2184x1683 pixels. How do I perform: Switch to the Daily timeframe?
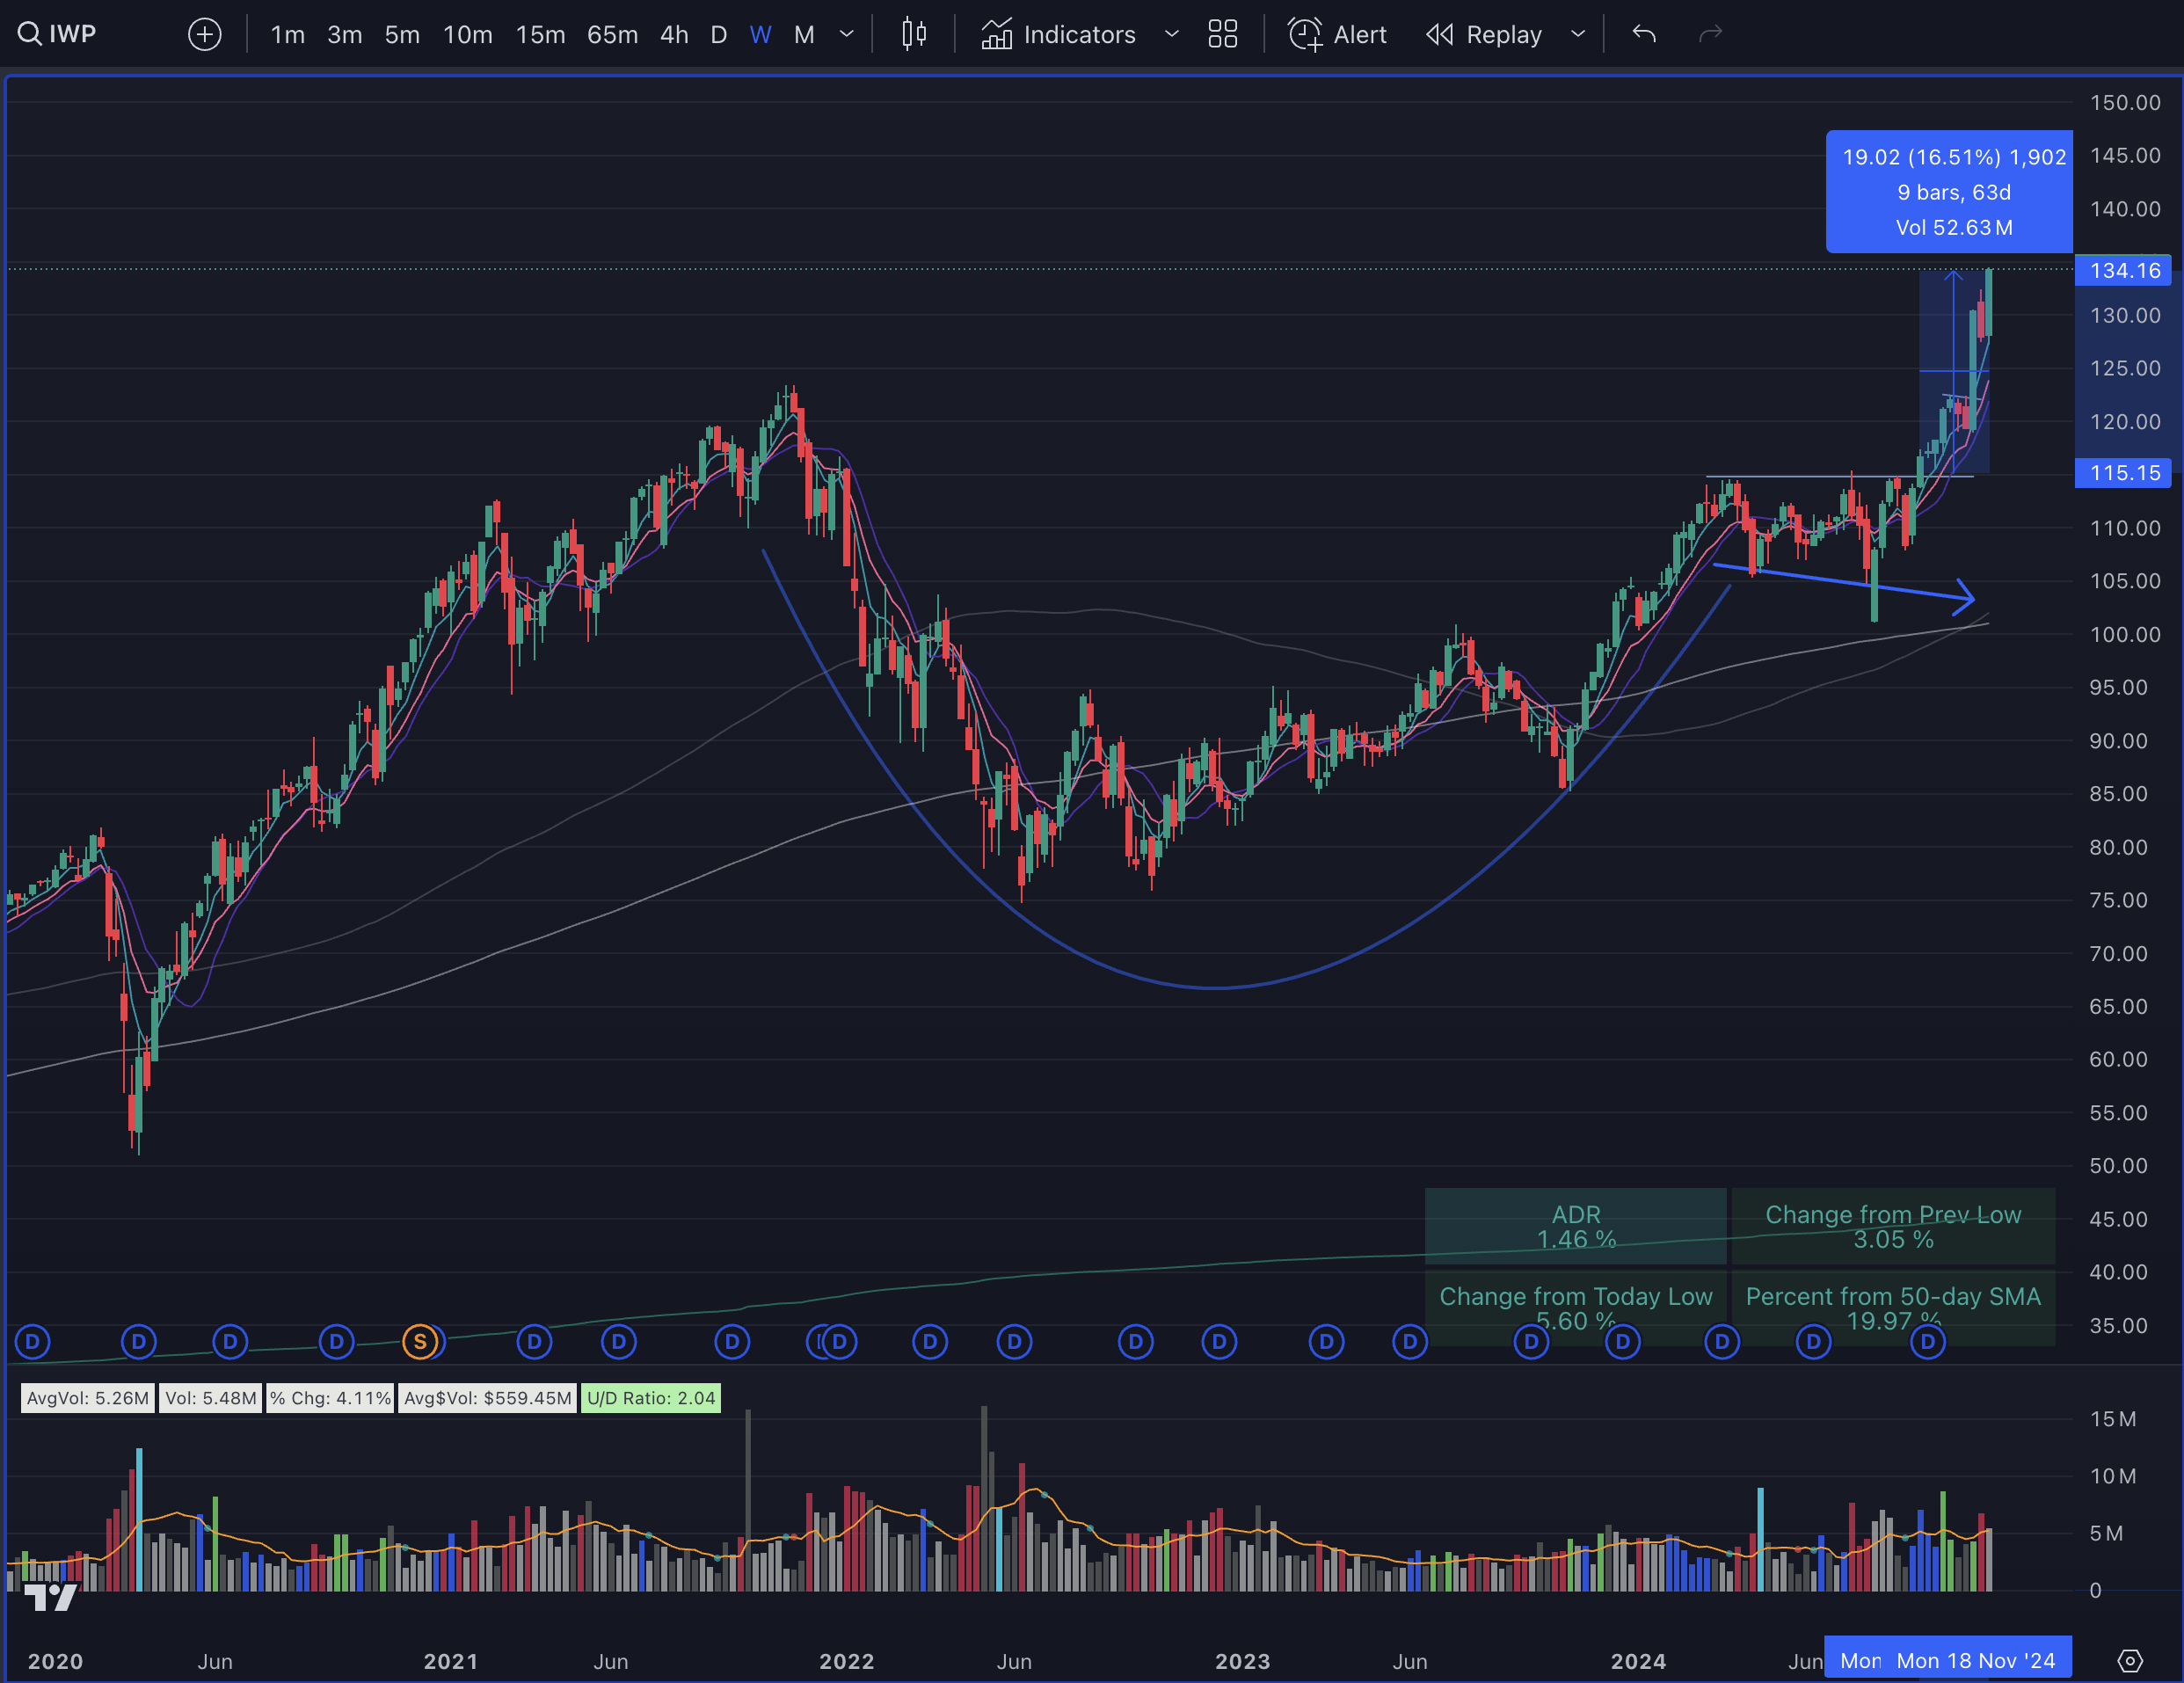click(718, 33)
